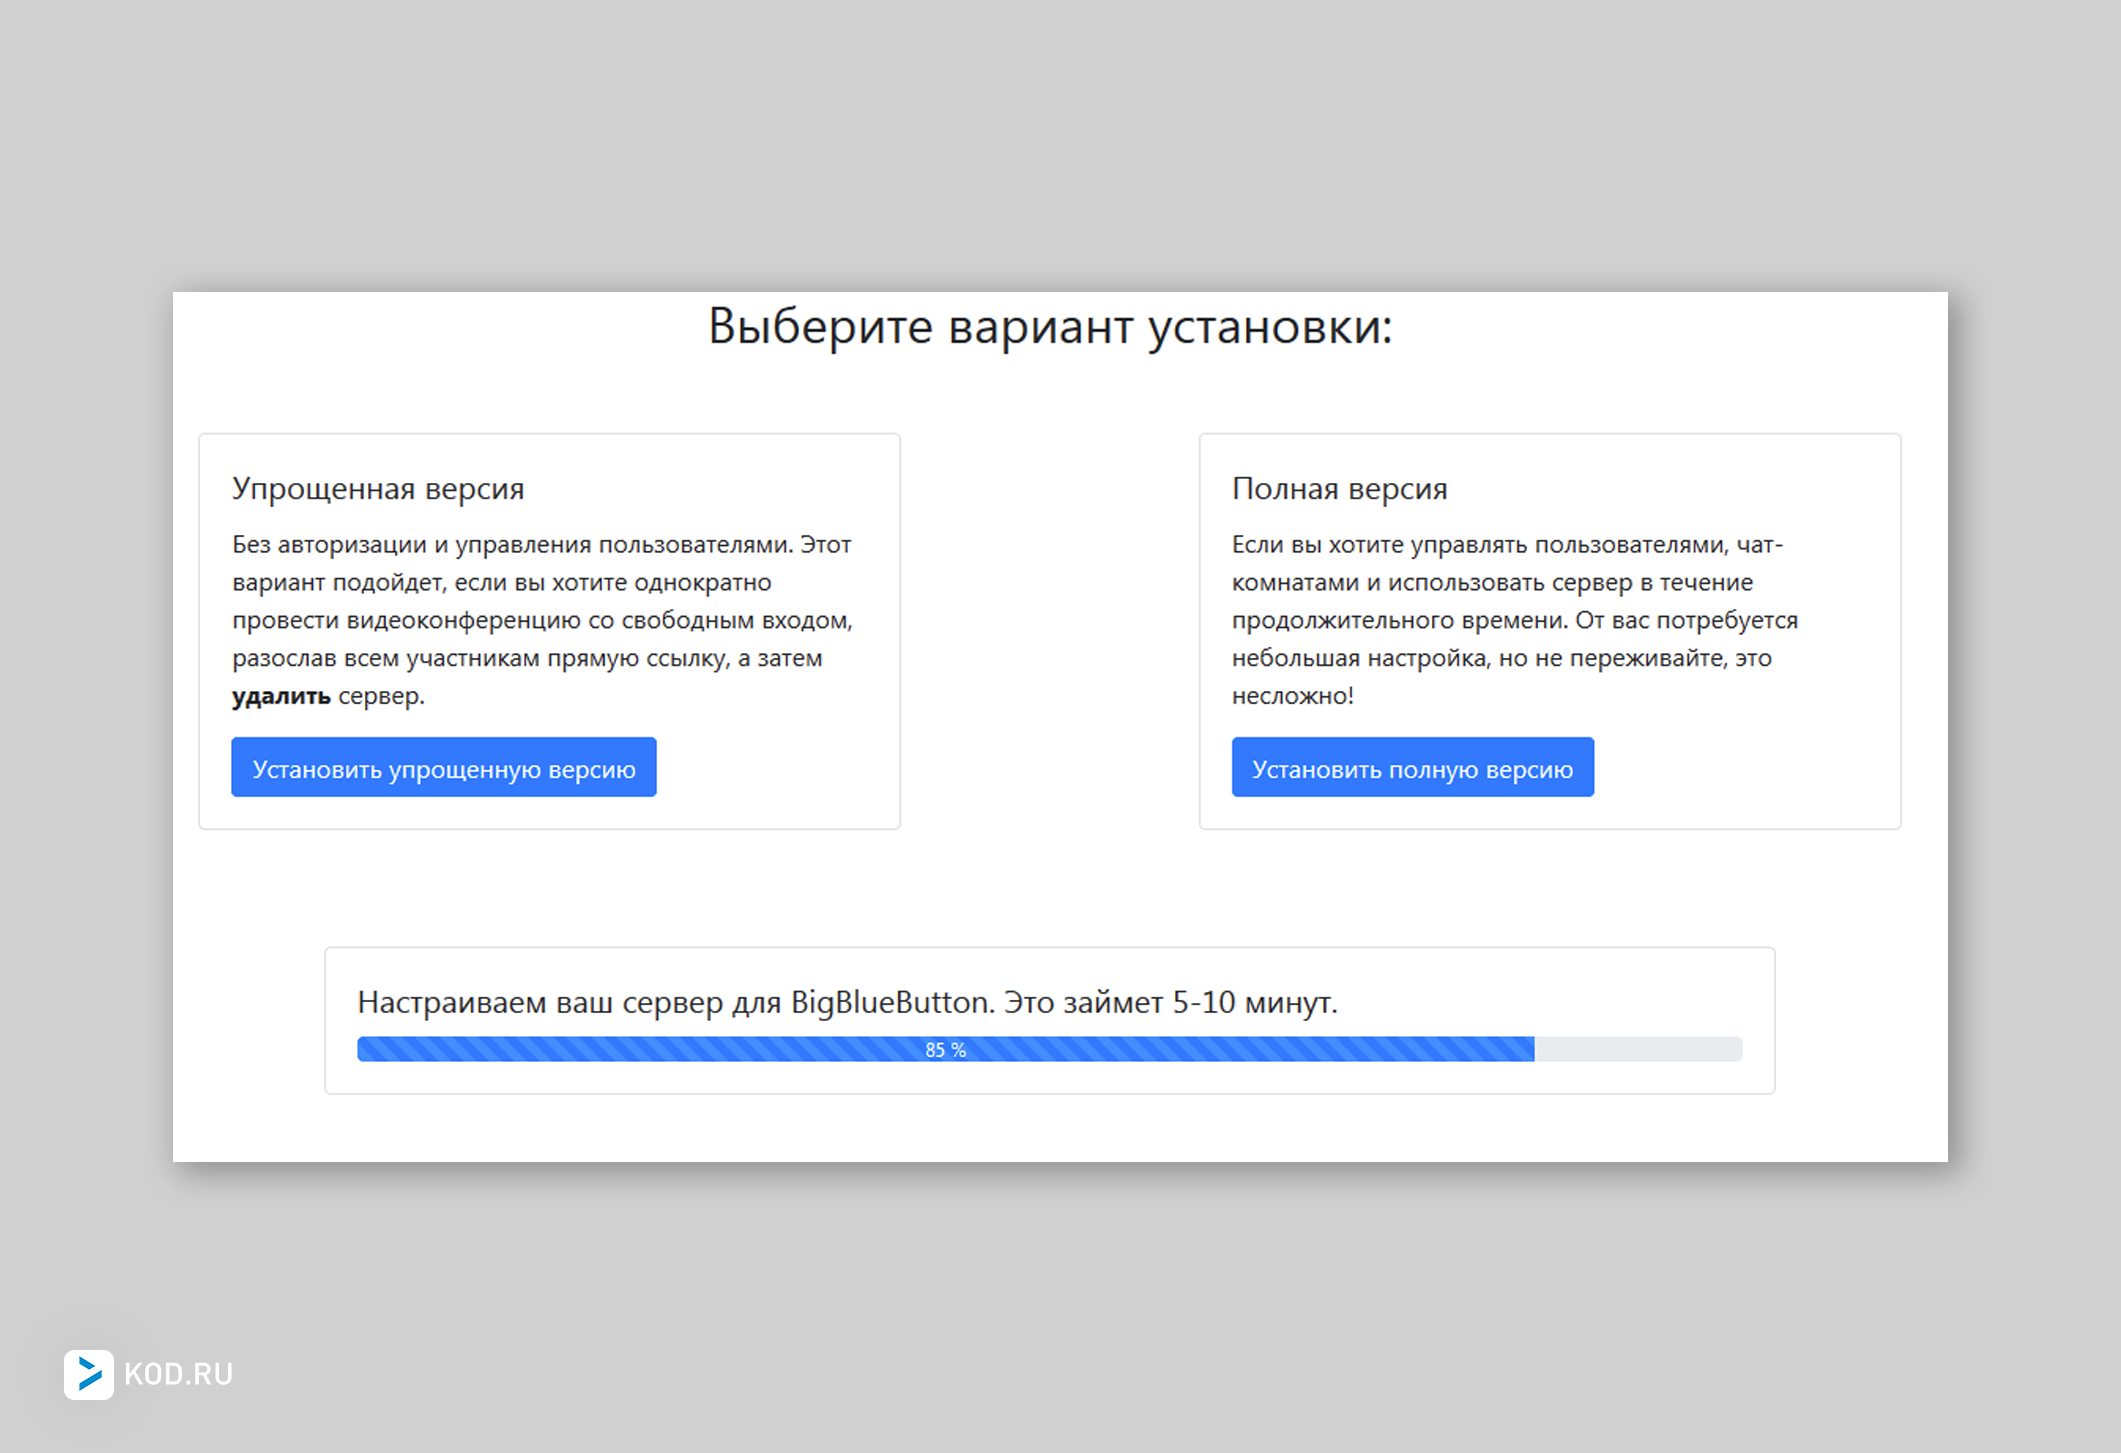The width and height of the screenshot is (2121, 1453).
Task: Click the gray unfilled end of progress bar
Action: point(1638,1049)
